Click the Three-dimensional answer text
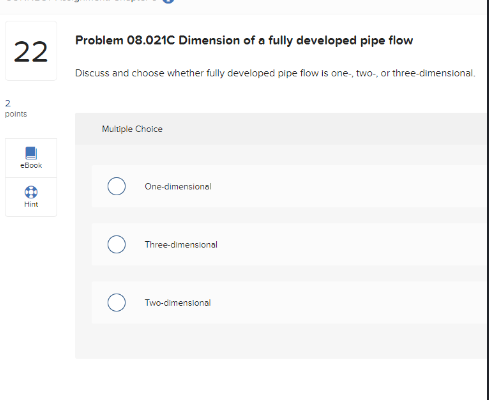This screenshot has height=400, width=489. 181,245
